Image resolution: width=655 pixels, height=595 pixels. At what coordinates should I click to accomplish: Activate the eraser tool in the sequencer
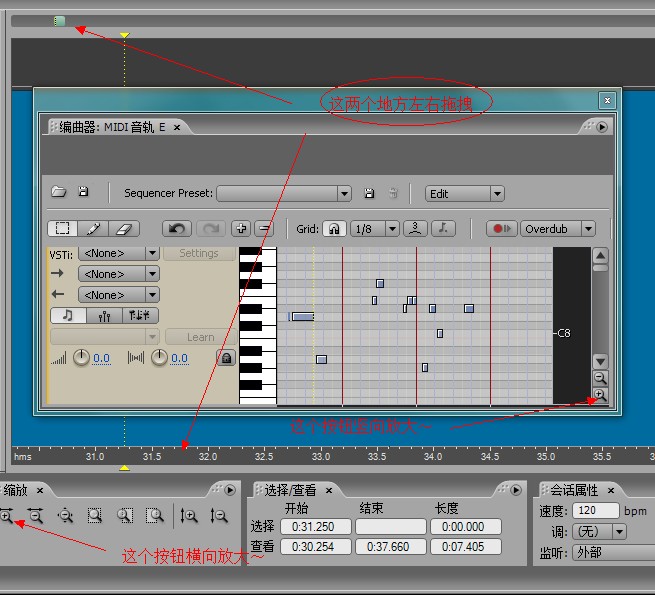pyautogui.click(x=124, y=229)
